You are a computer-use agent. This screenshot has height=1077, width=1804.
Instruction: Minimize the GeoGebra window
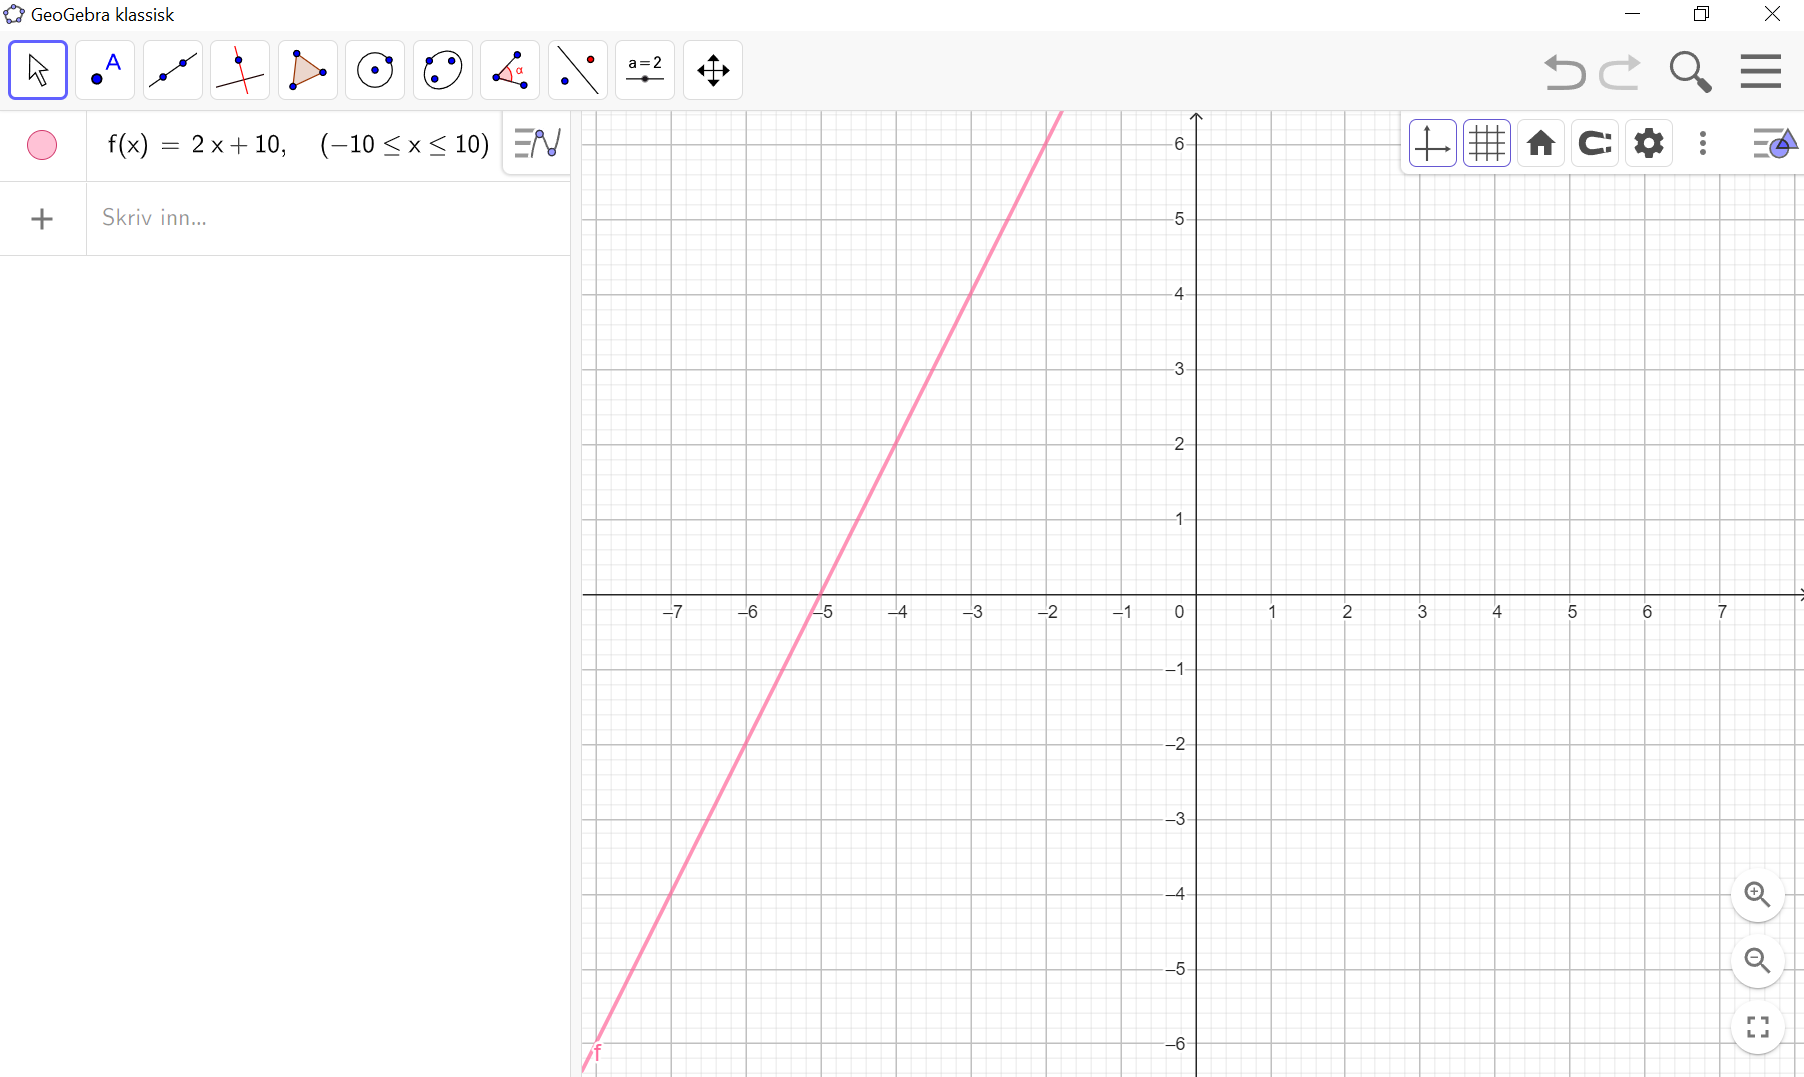pos(1632,14)
